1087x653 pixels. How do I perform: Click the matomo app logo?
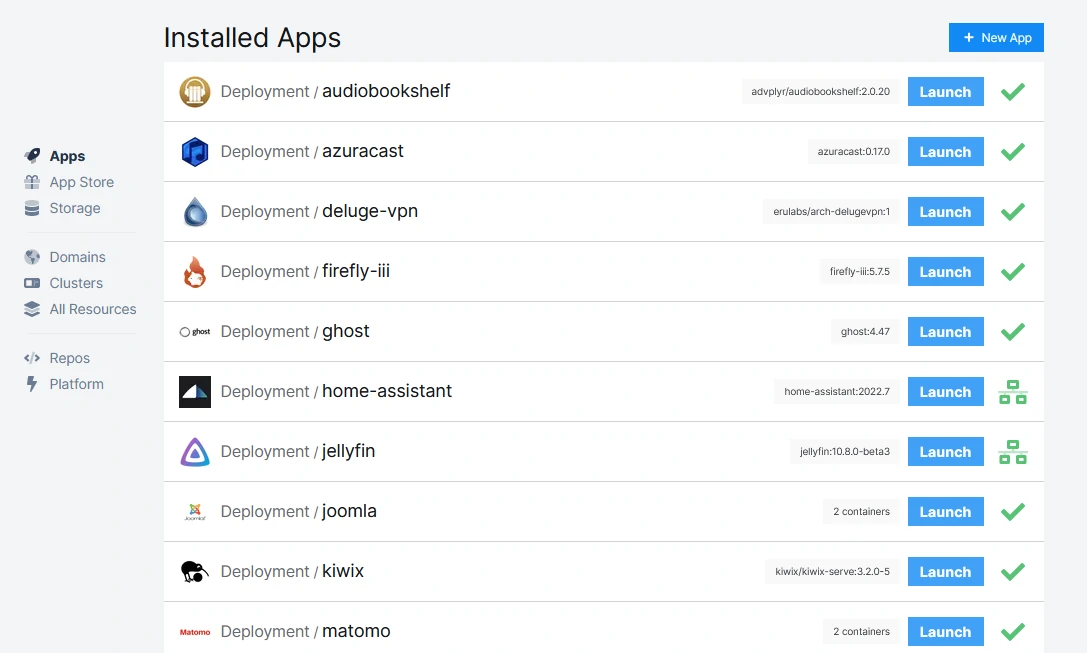click(195, 632)
